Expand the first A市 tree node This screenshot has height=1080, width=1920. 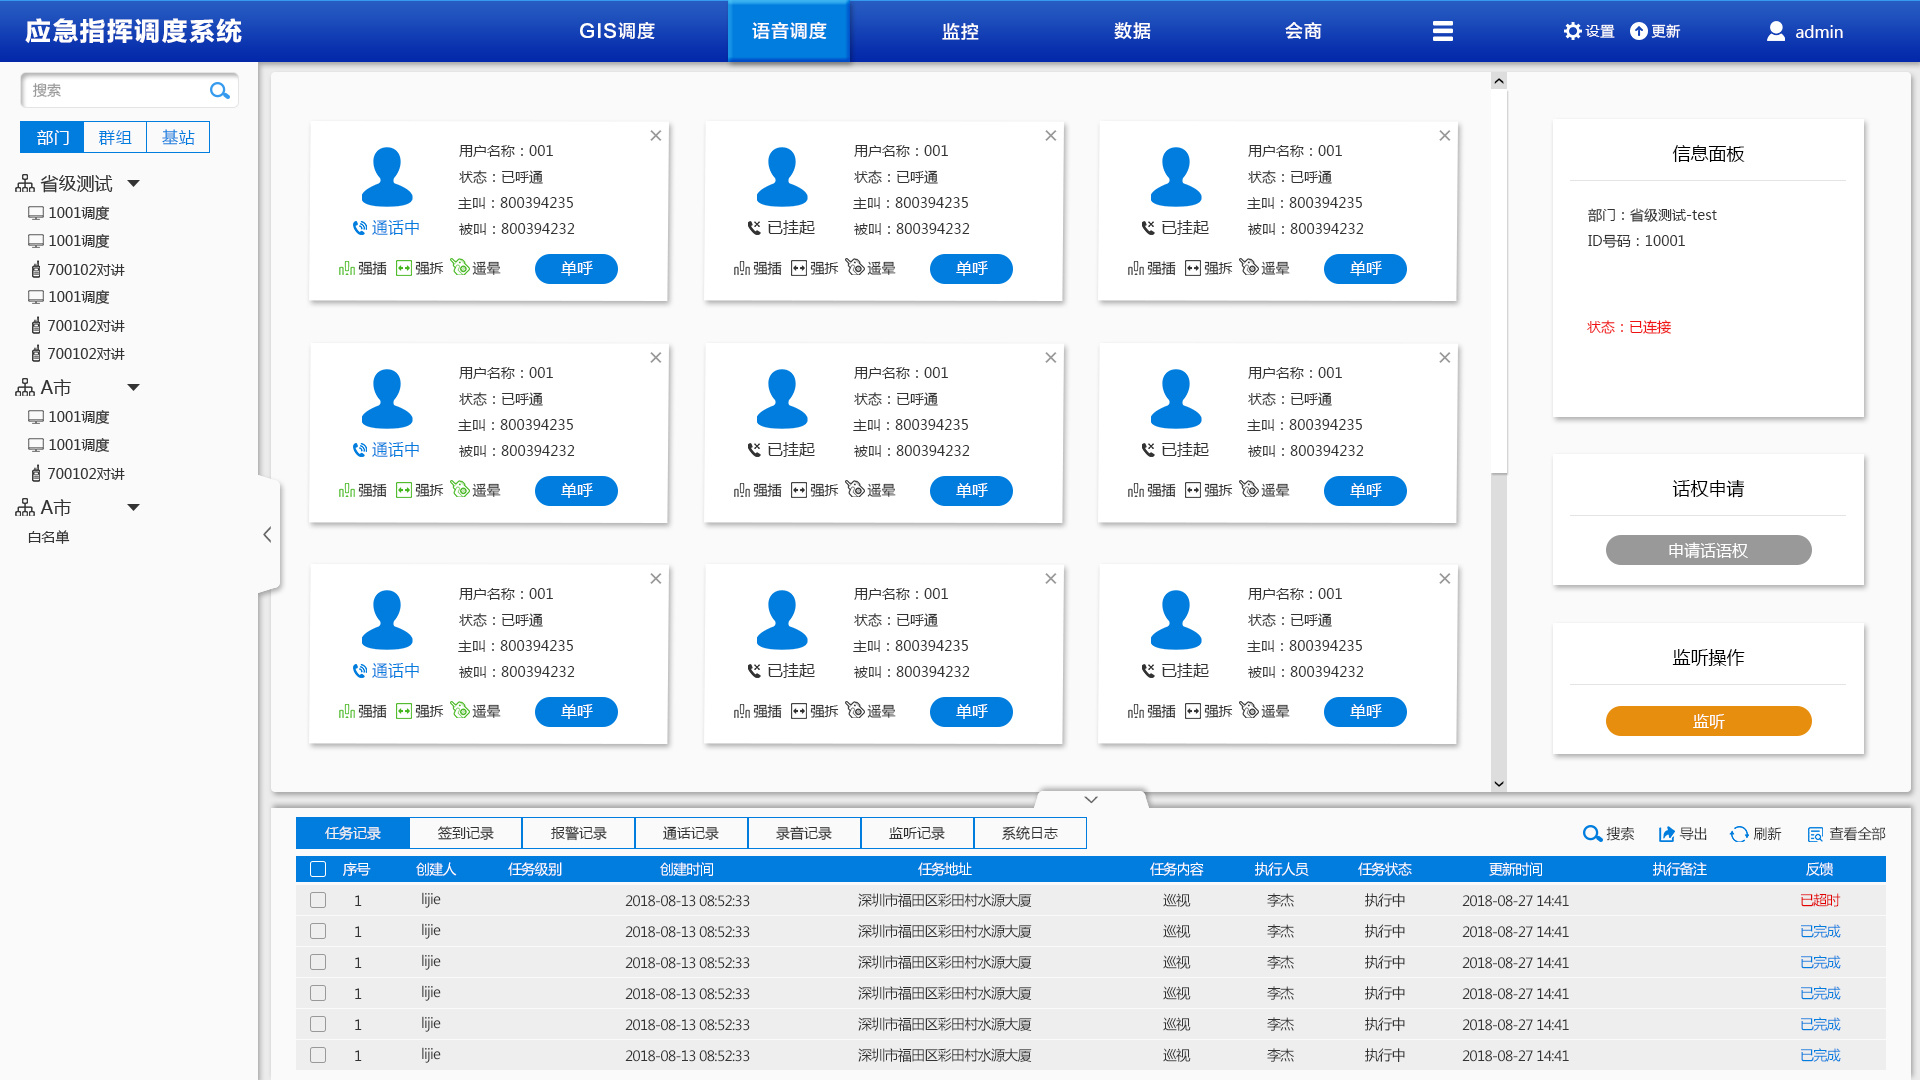(x=133, y=387)
